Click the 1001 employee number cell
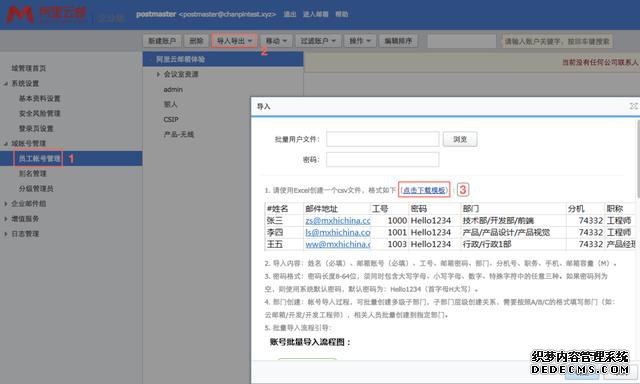The height and width of the screenshot is (384, 640). point(397,232)
